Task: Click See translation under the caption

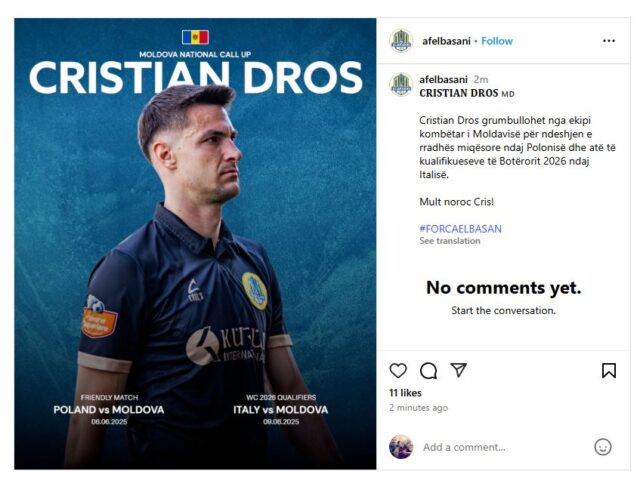Action: (449, 241)
